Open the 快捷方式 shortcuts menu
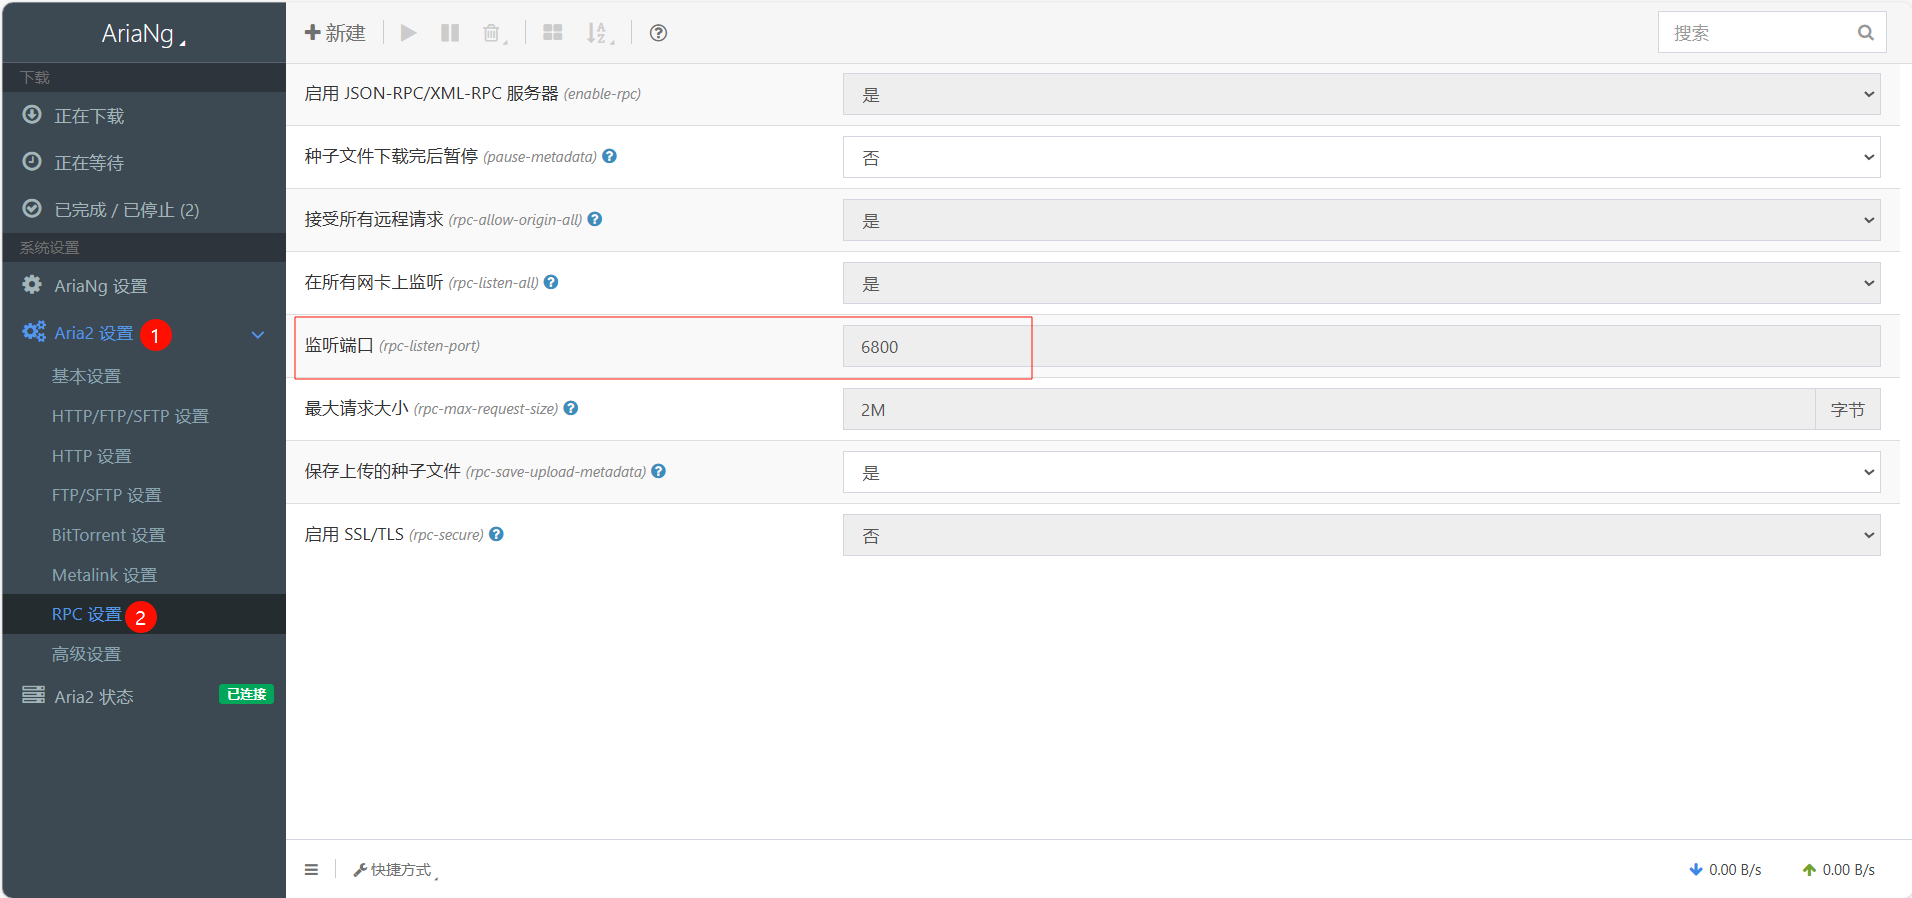The image size is (1912, 898). (396, 870)
